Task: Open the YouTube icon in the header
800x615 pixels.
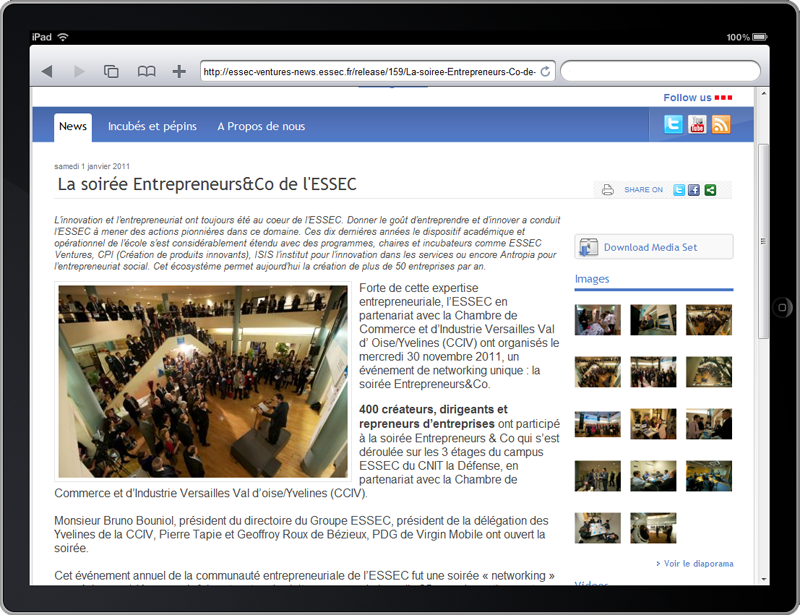Action: tap(697, 124)
